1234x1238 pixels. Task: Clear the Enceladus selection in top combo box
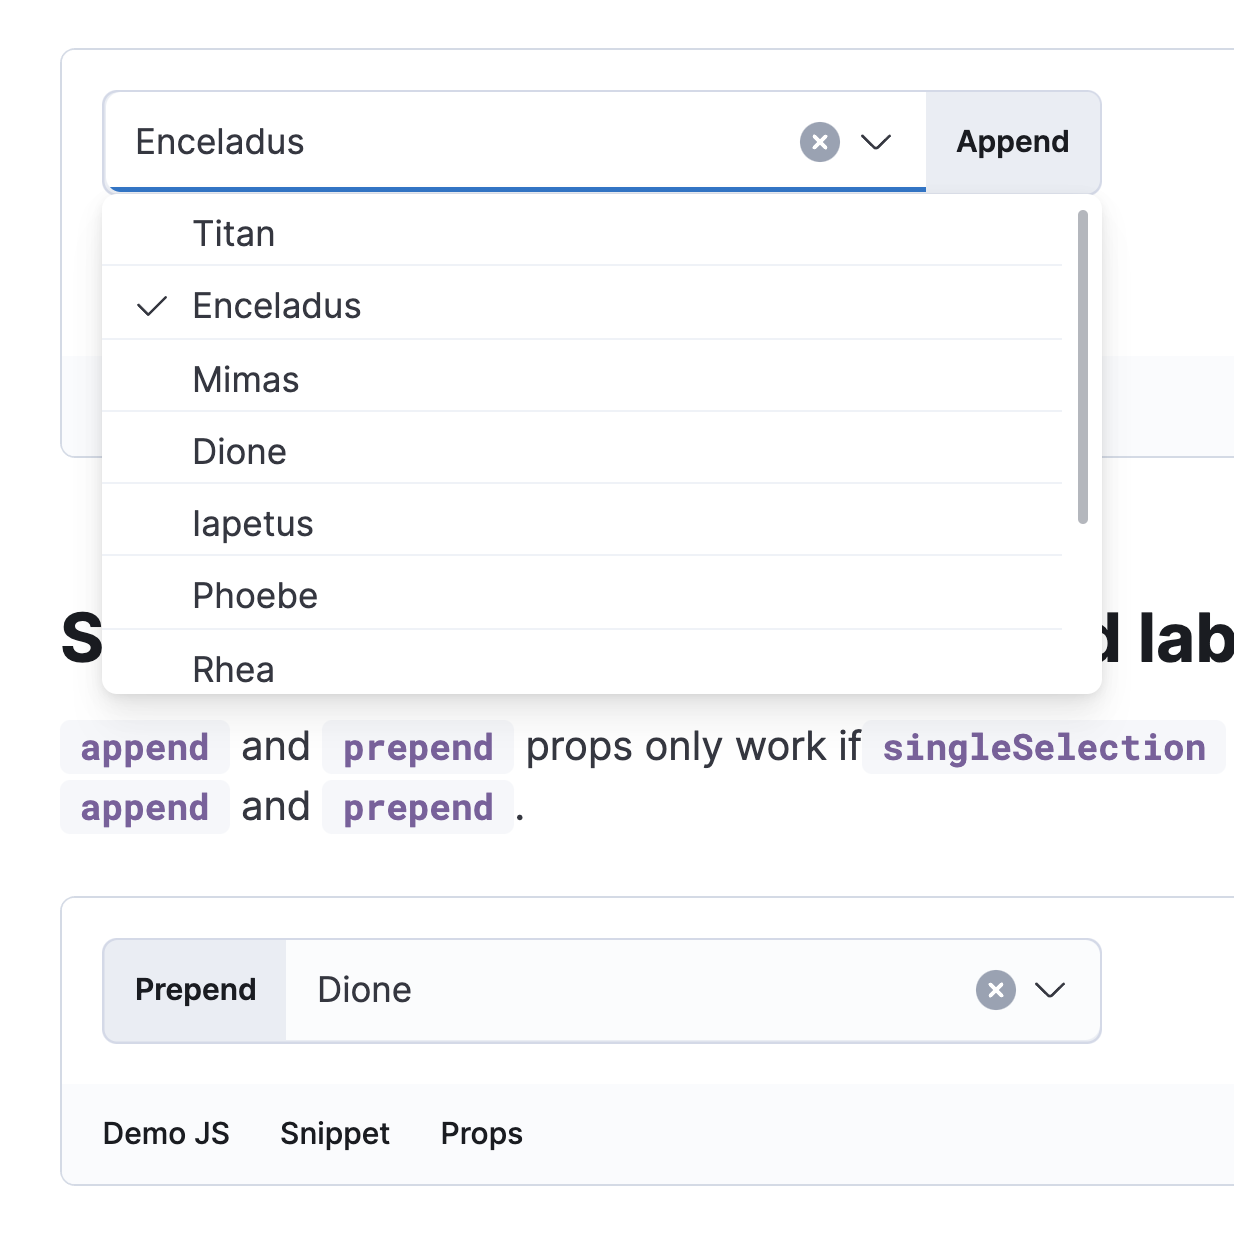coord(819,142)
